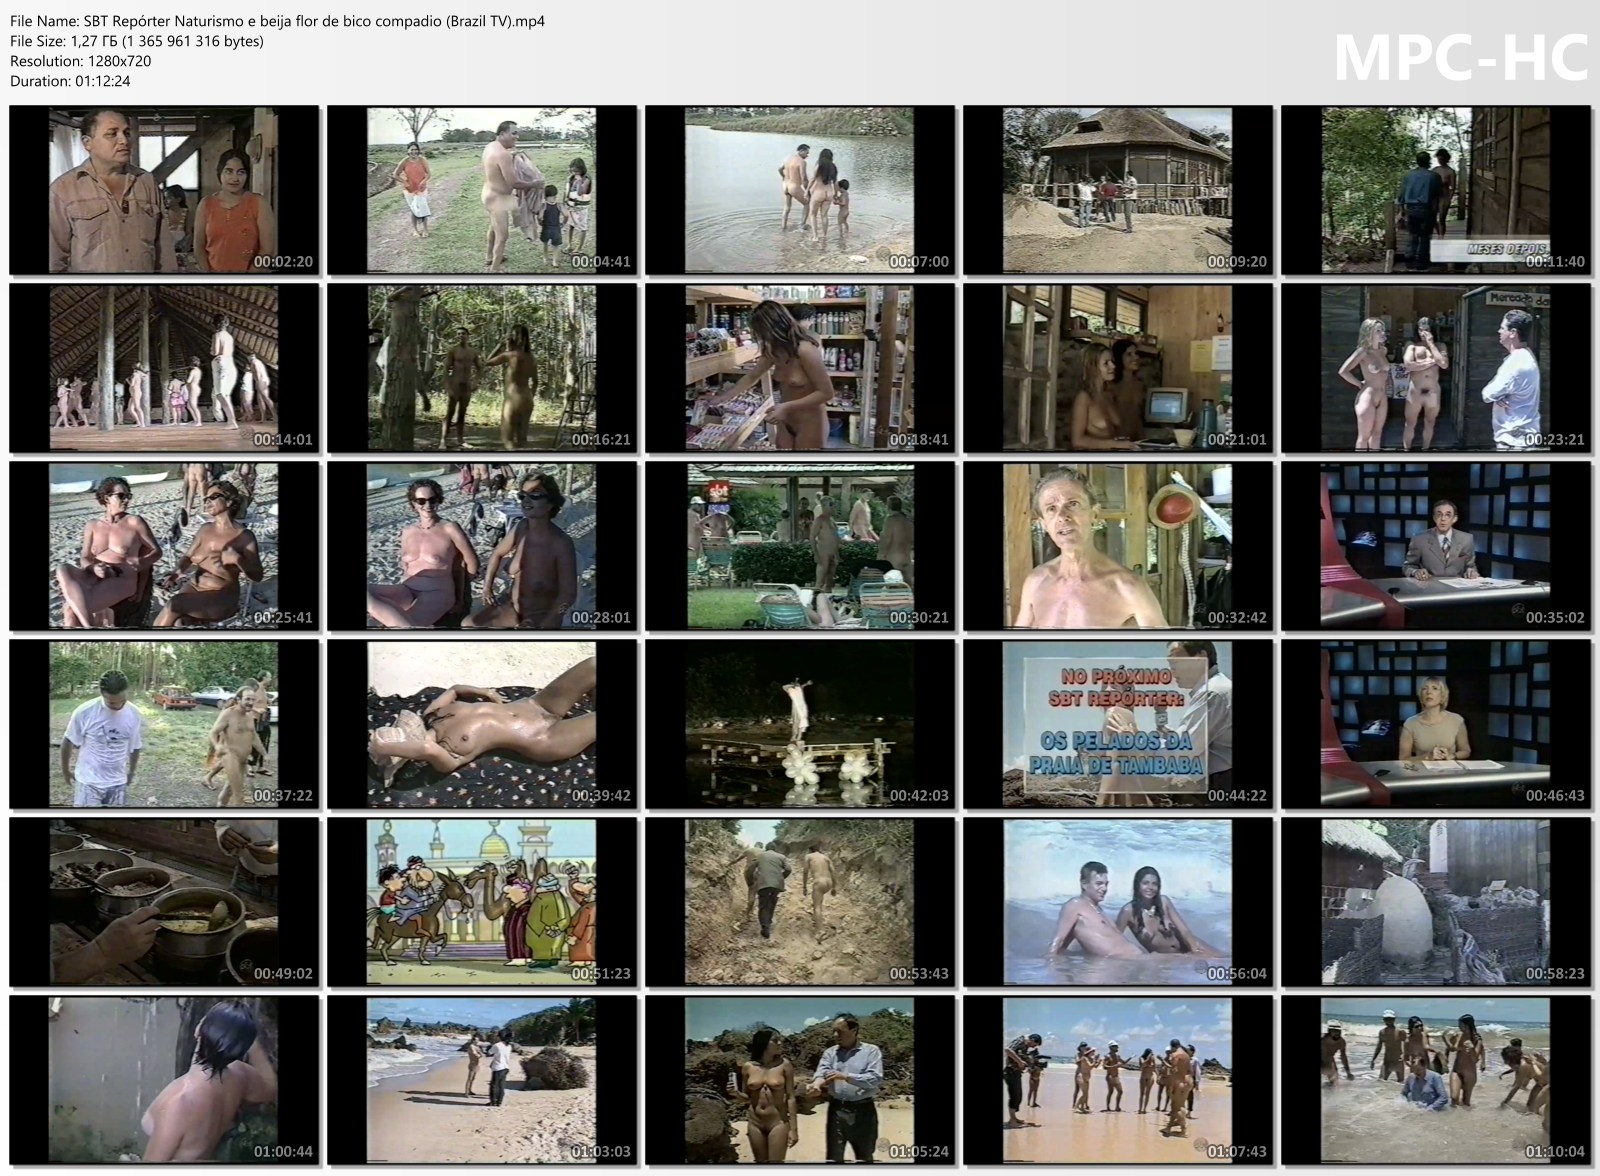Click the 'Meses depois' frame at 00:11:40
1600x1176 pixels.
tap(1436, 190)
